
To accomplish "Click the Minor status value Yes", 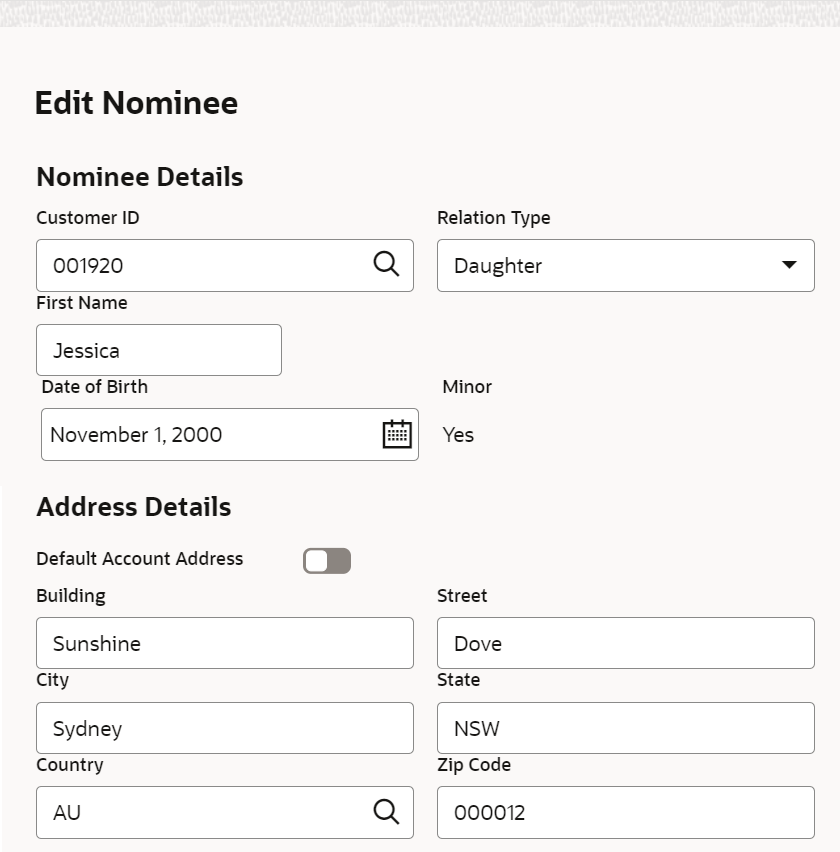I will (x=458, y=435).
